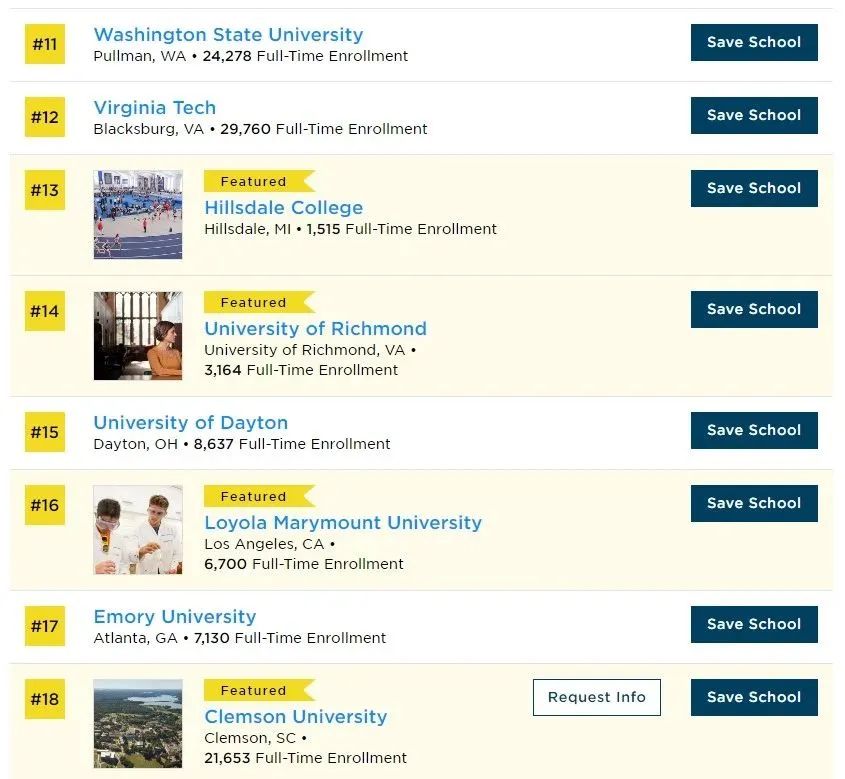This screenshot has width=845, height=779.
Task: Save Emory University to your list
Action: (754, 624)
